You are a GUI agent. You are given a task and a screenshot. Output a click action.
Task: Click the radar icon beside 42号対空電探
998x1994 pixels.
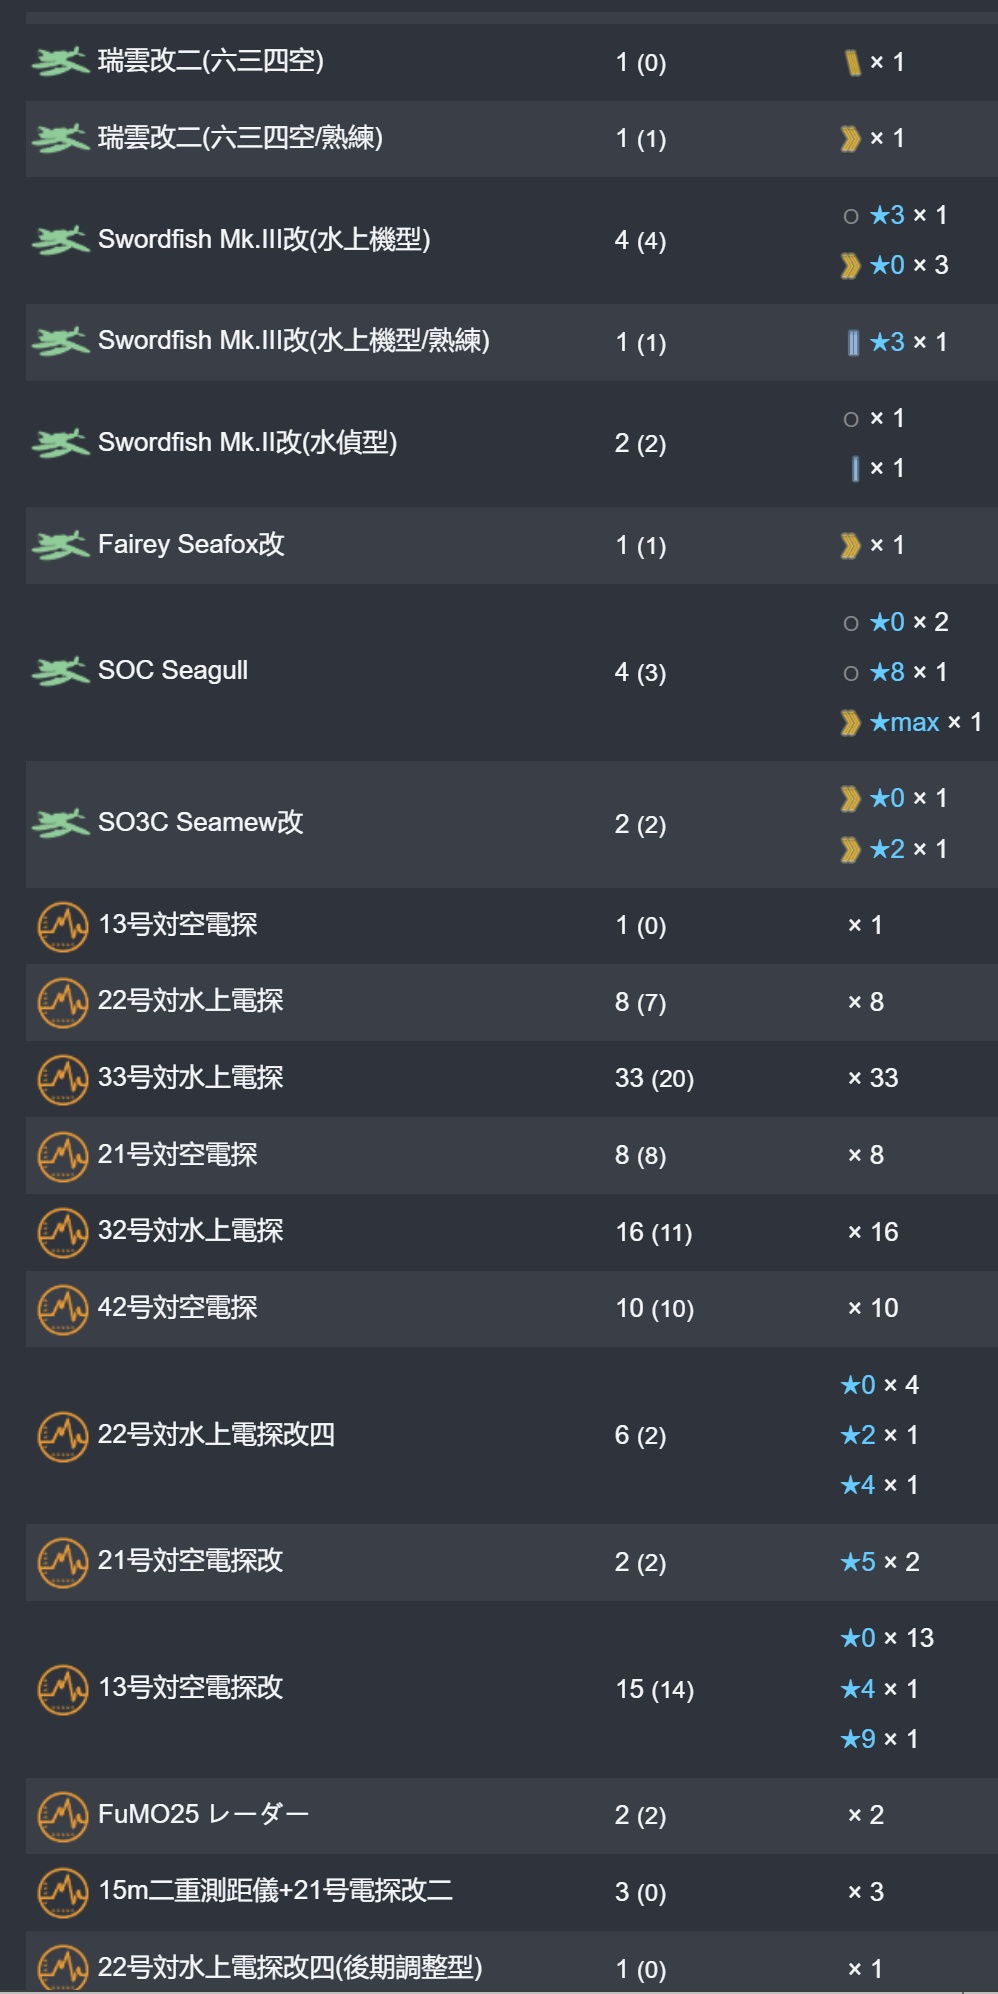63,1309
